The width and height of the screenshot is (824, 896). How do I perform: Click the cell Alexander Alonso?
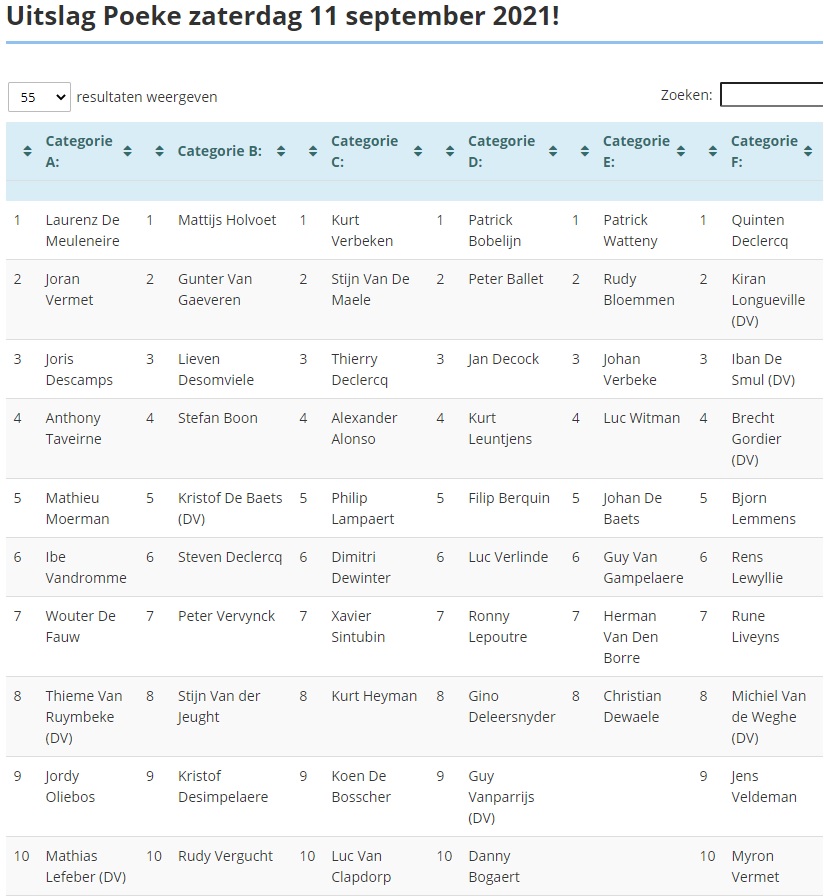[x=364, y=428]
